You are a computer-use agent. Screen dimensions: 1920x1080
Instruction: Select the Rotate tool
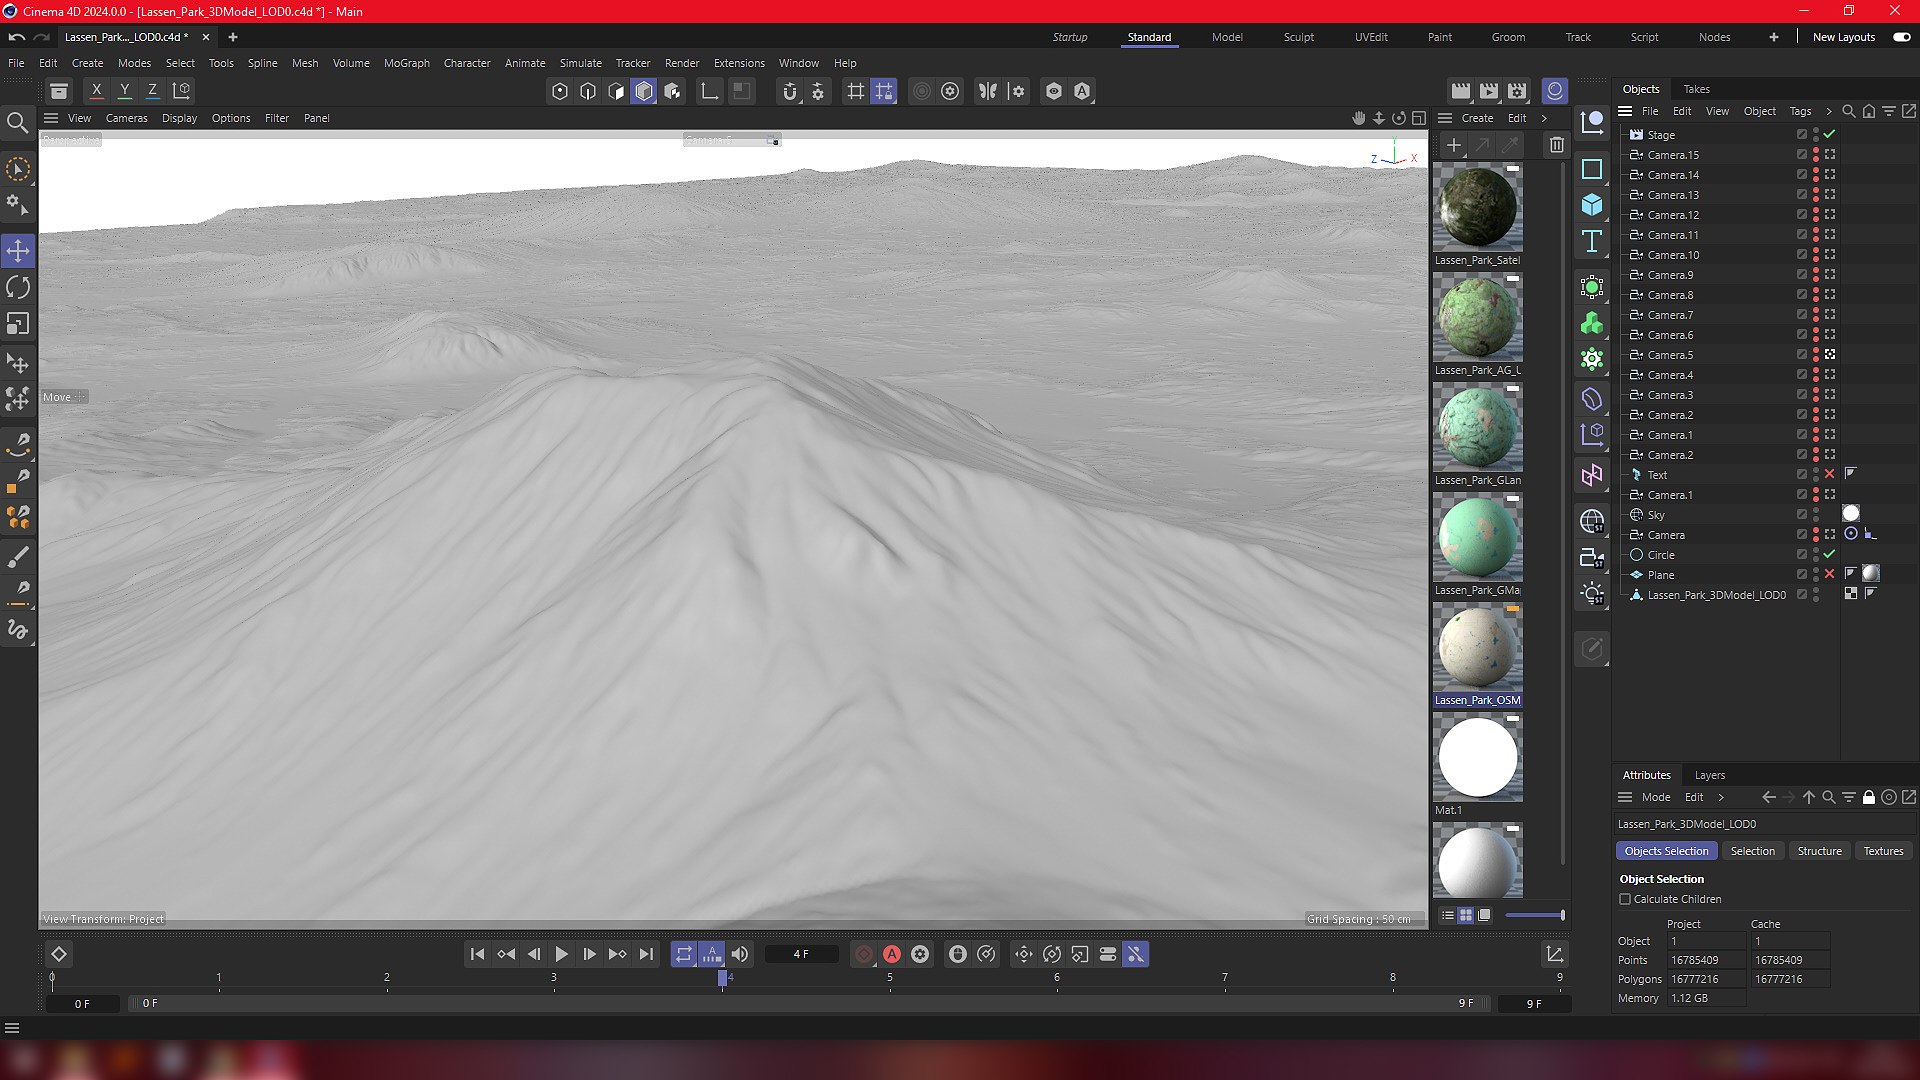point(18,288)
